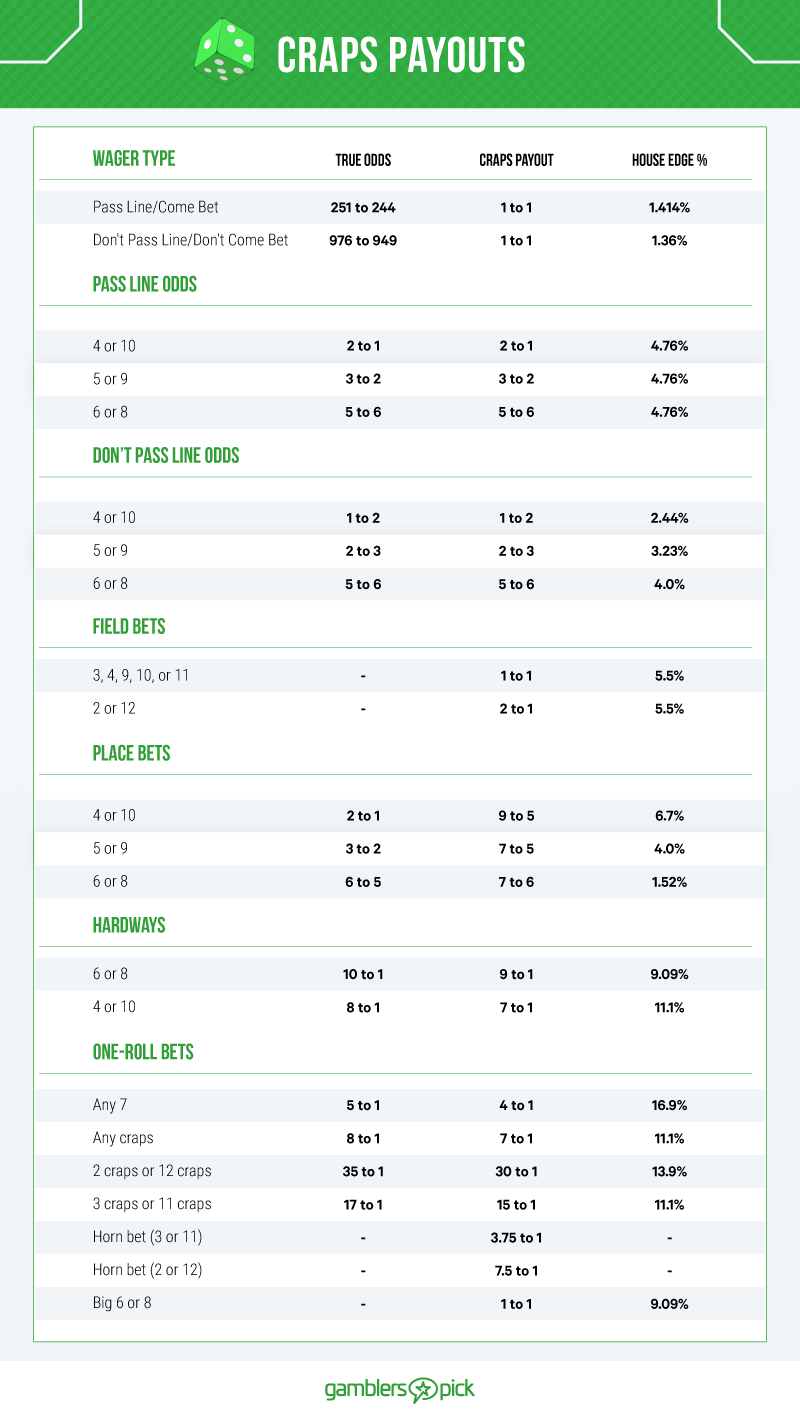Jump to the "Pass Line Odds" section heading

click(x=145, y=284)
